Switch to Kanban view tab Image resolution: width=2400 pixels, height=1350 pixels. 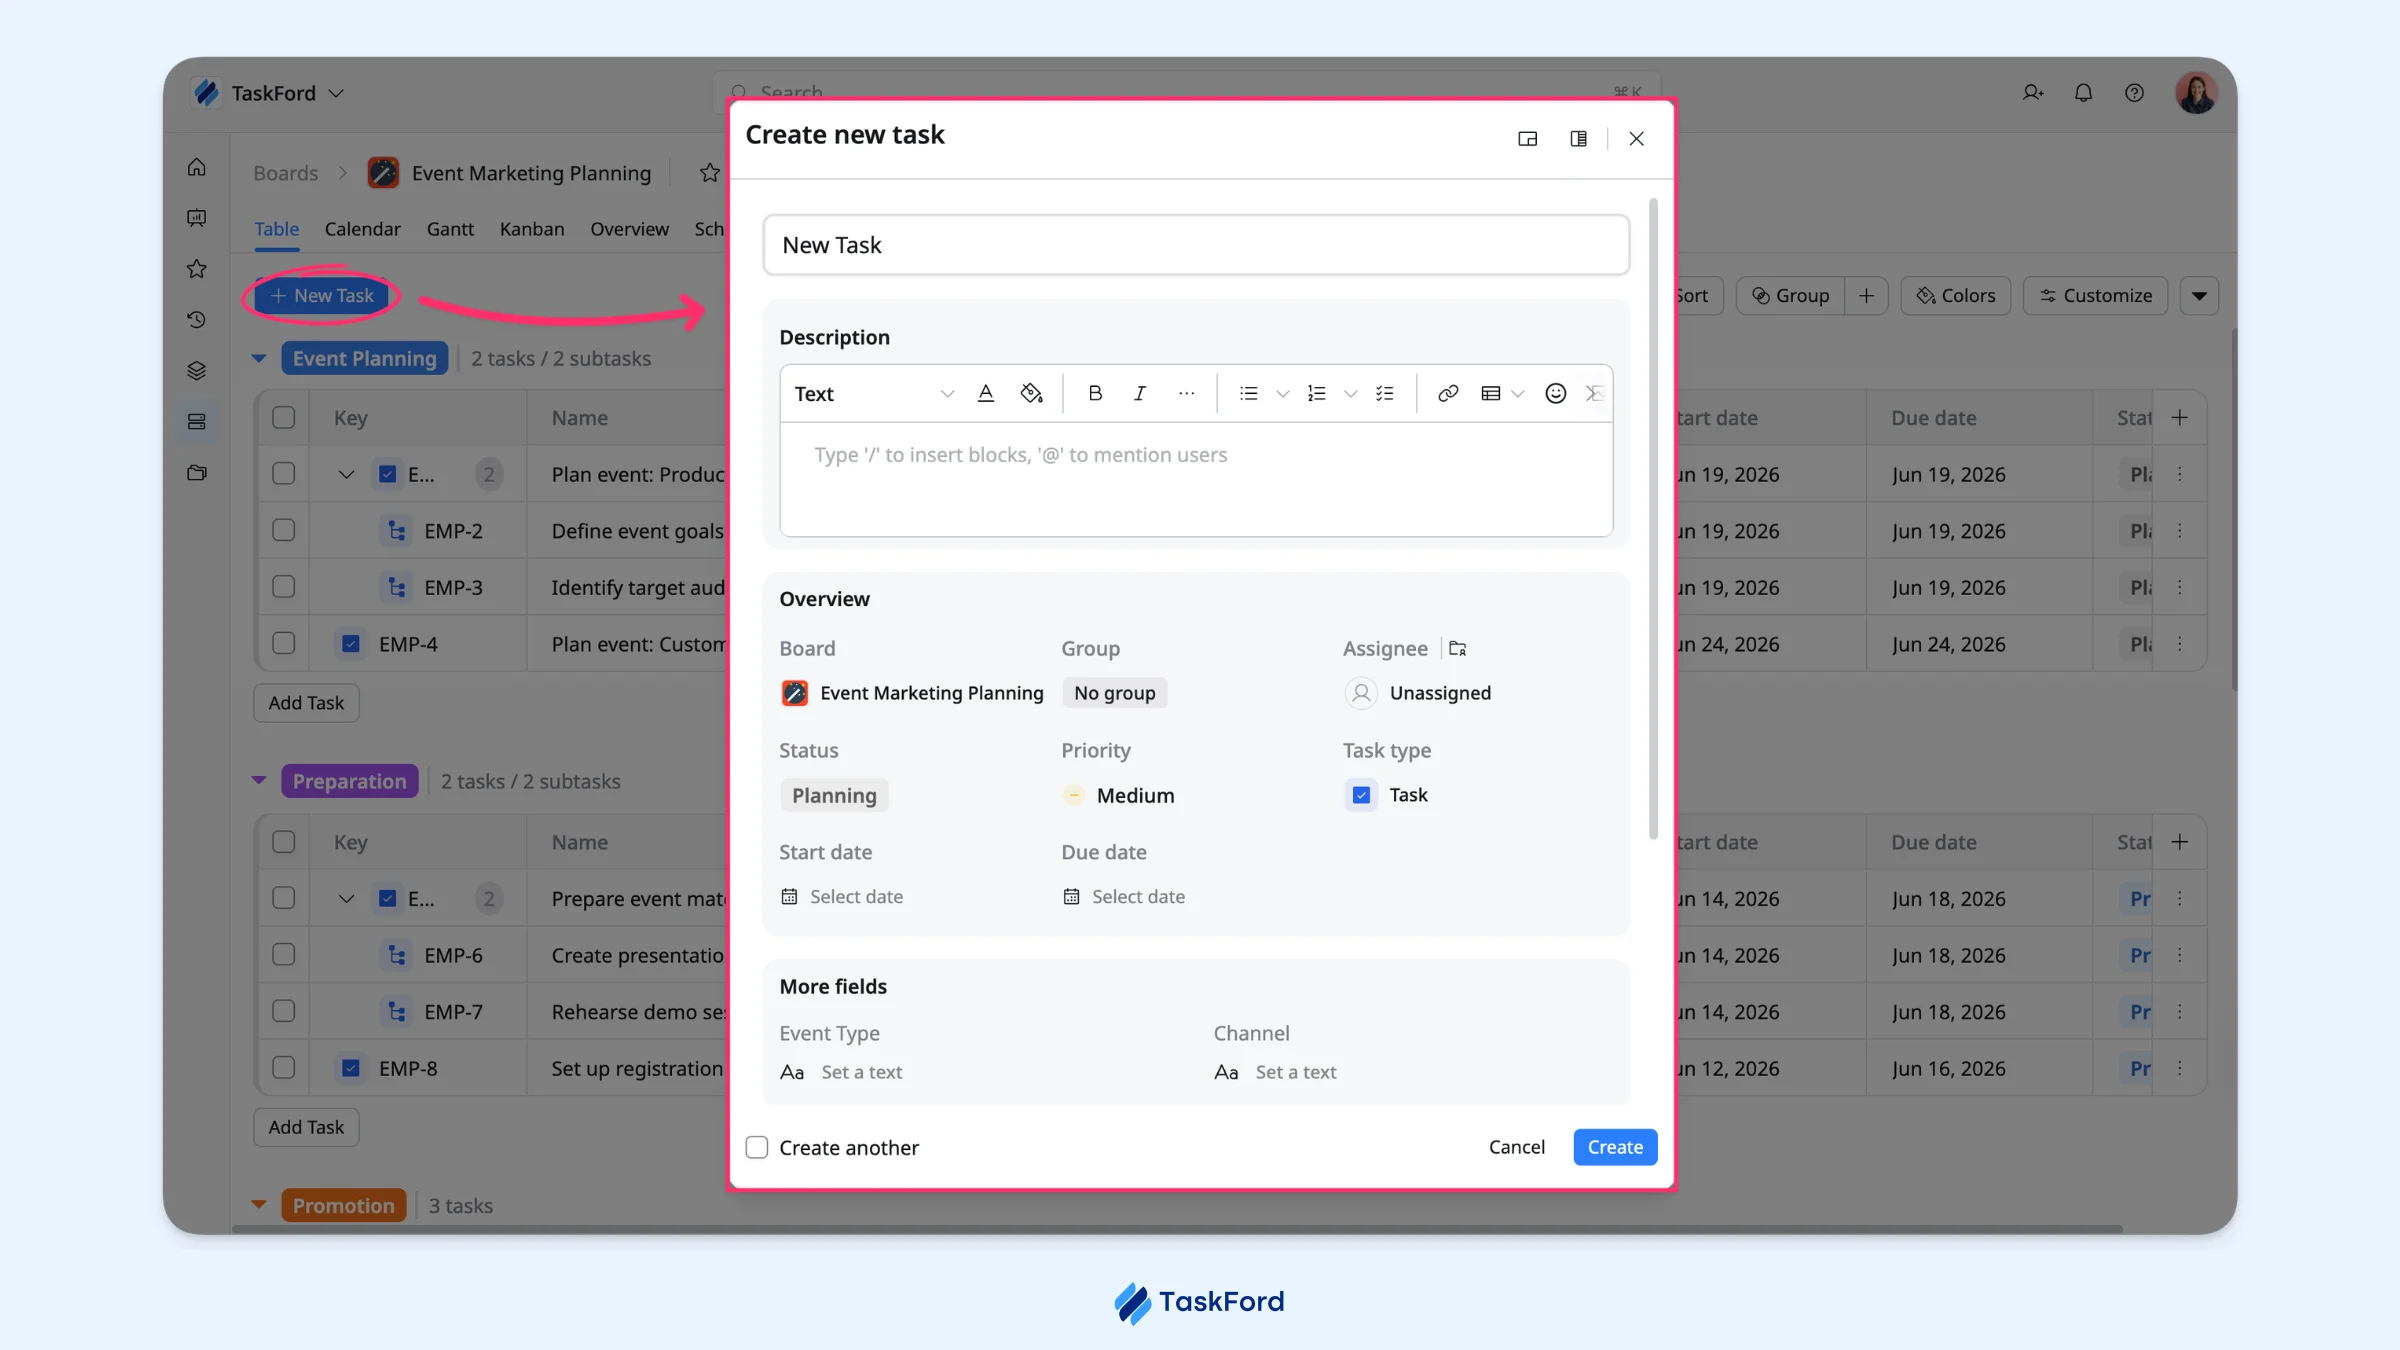pos(532,229)
